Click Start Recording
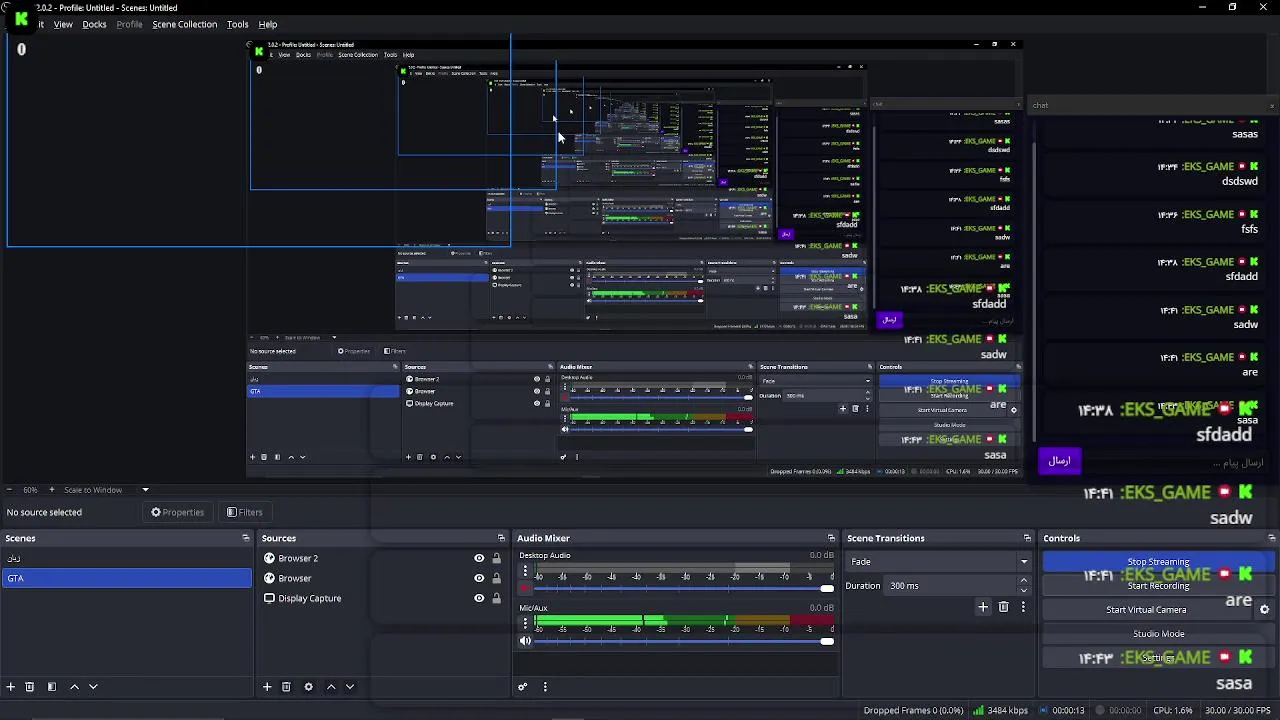1280x720 pixels. 1158,586
